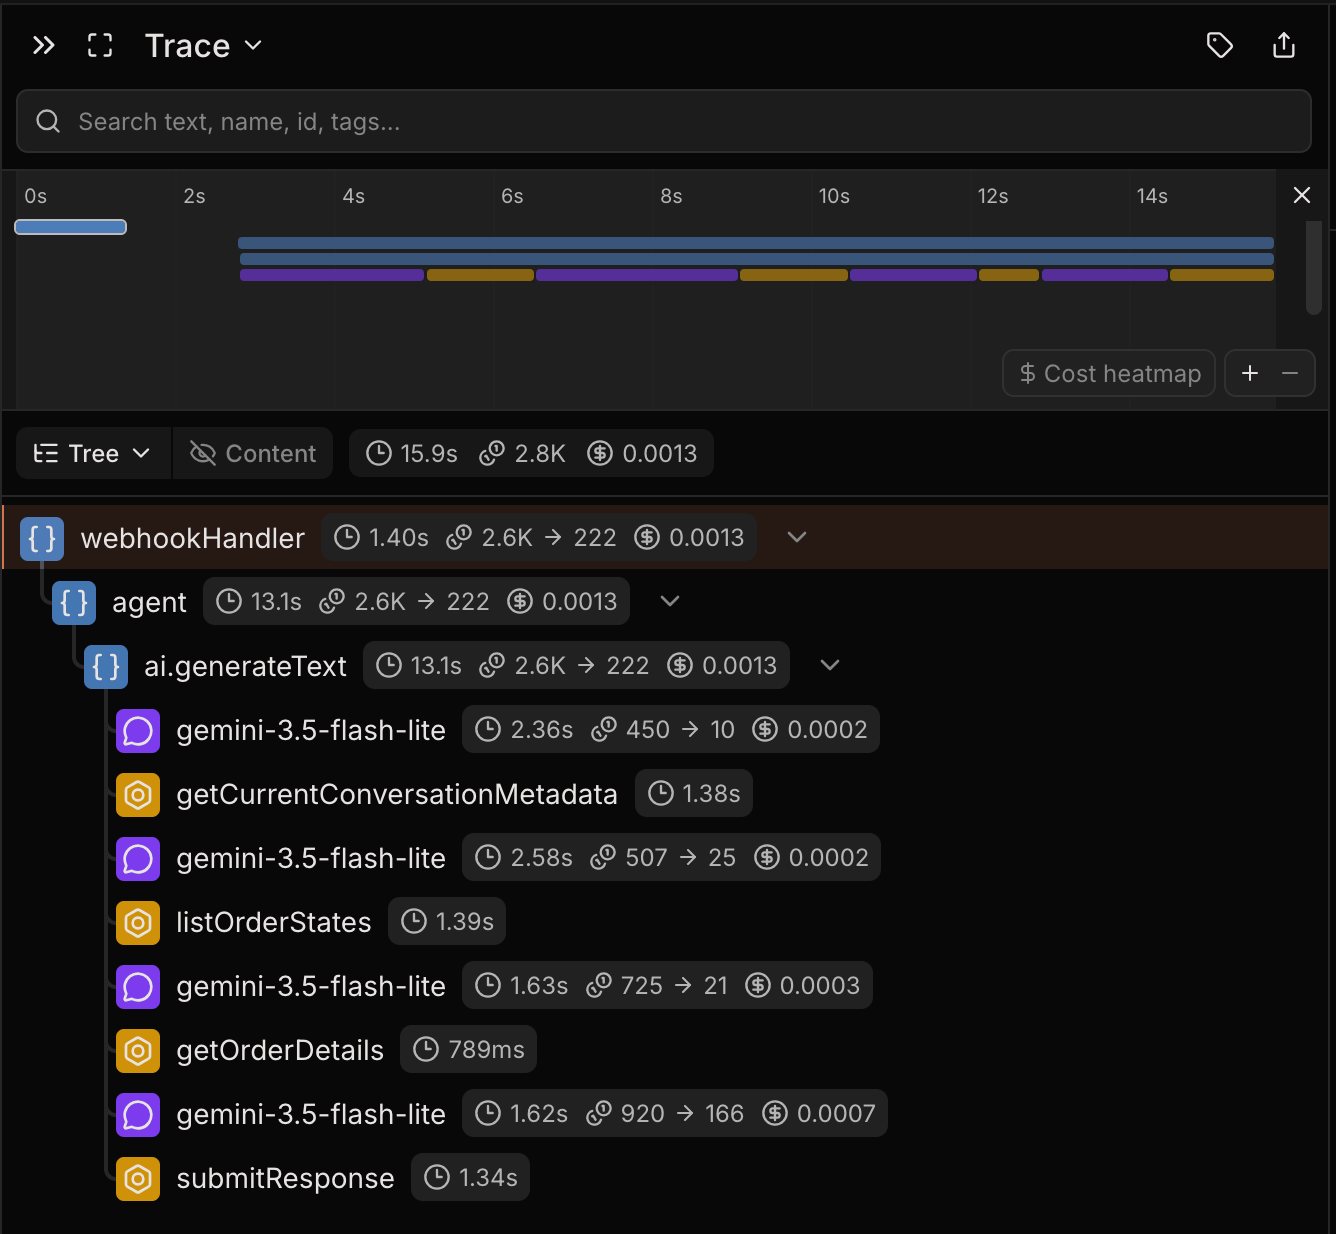This screenshot has width=1336, height=1234.
Task: Open the Tree view dropdown
Action: 93,453
